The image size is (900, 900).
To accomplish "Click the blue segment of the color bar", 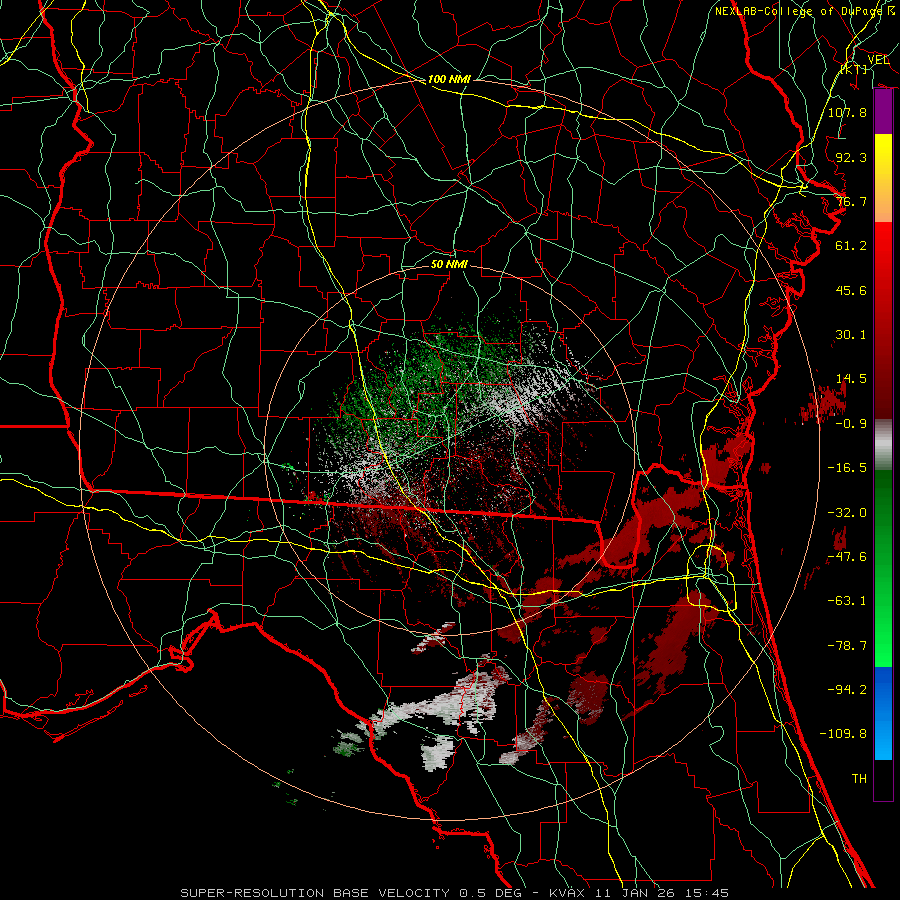I will [x=883, y=713].
